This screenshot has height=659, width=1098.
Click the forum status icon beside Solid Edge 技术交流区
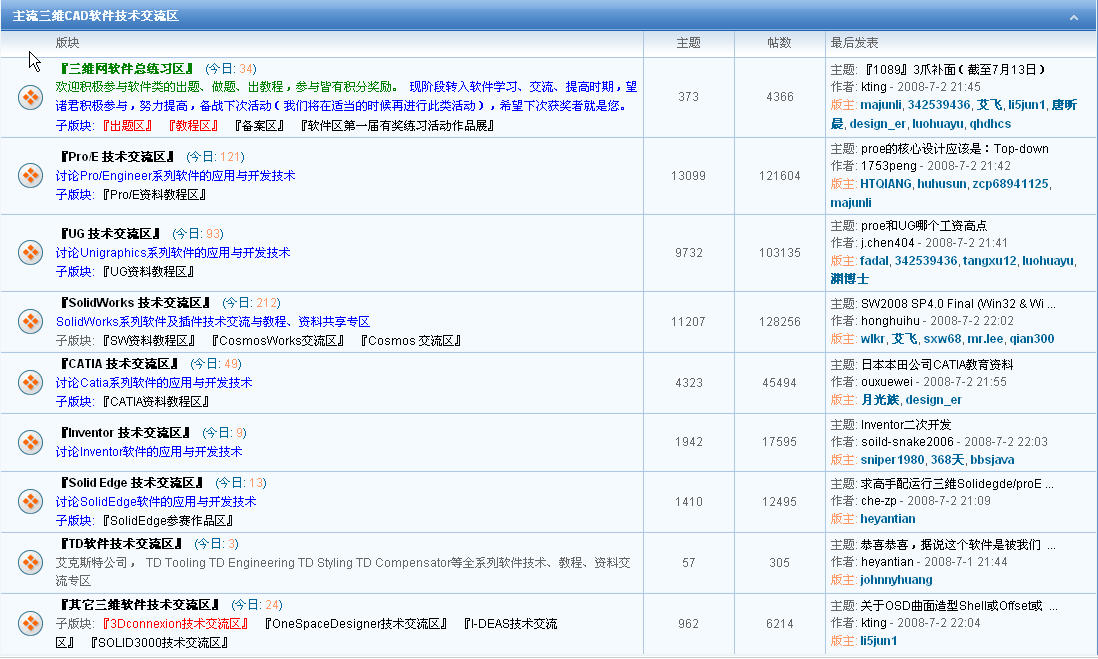[x=30, y=501]
